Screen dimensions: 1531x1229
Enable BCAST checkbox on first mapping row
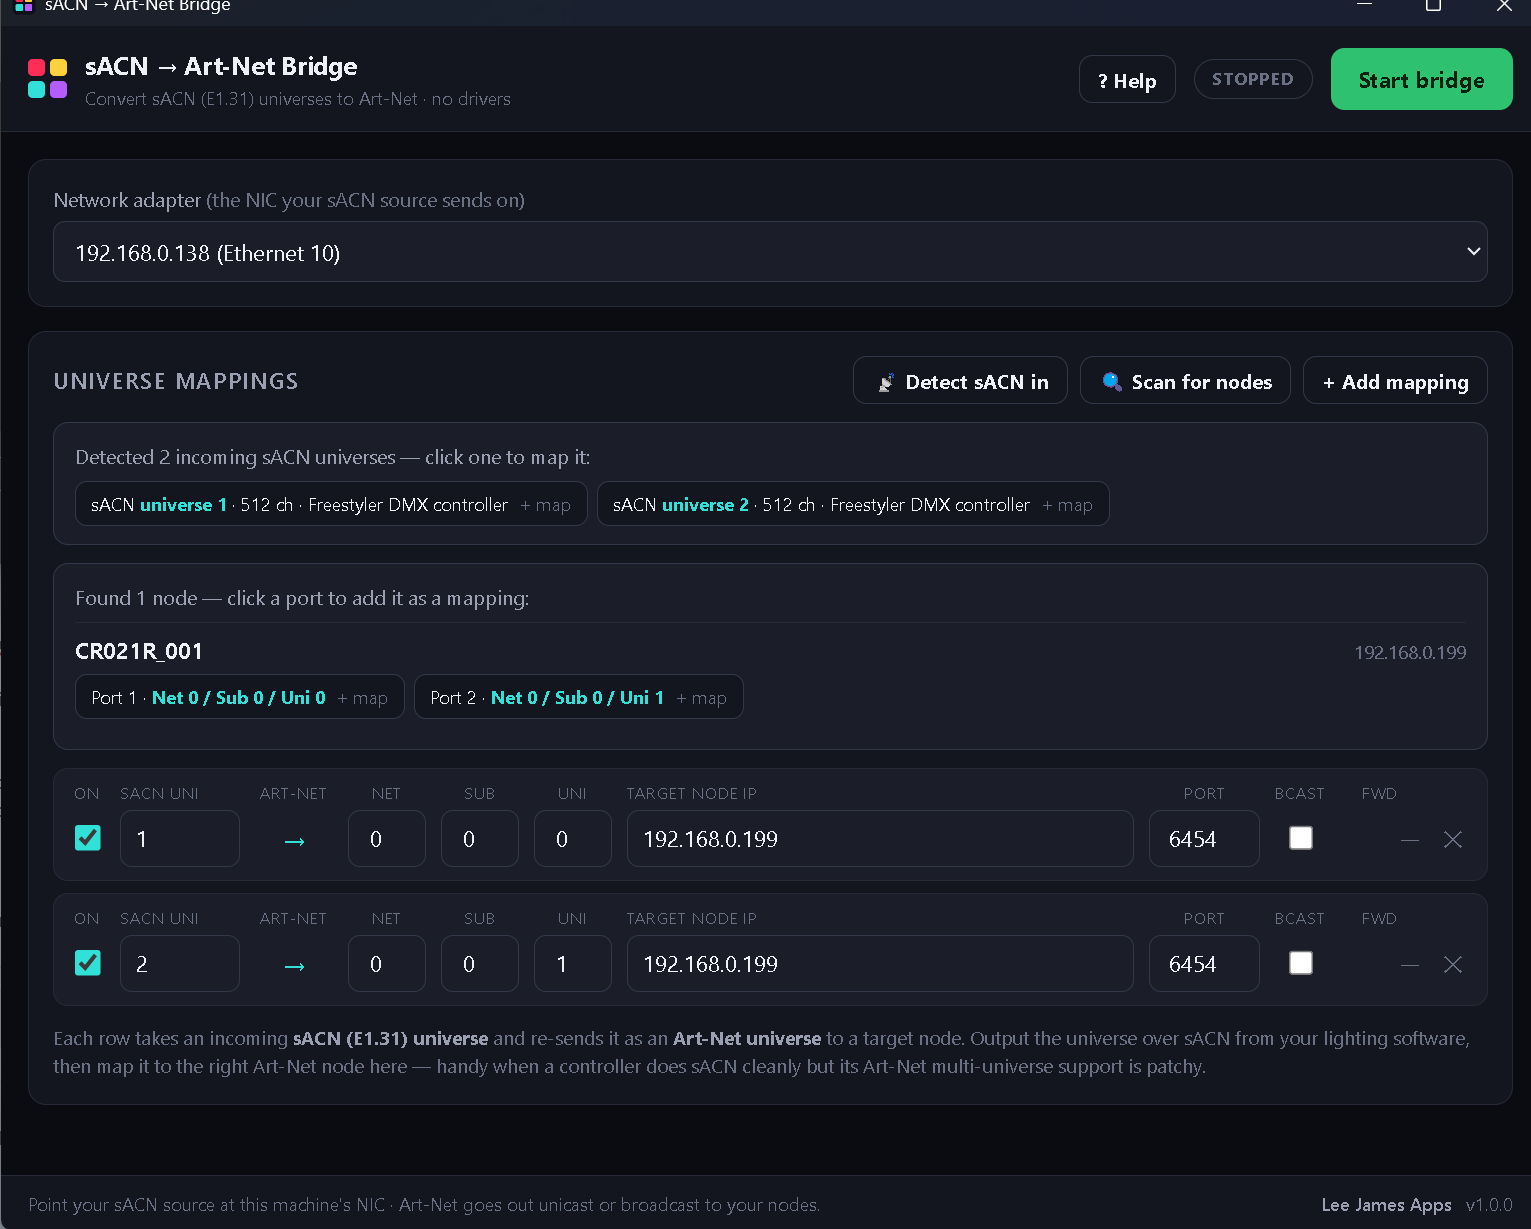pyautogui.click(x=1301, y=838)
